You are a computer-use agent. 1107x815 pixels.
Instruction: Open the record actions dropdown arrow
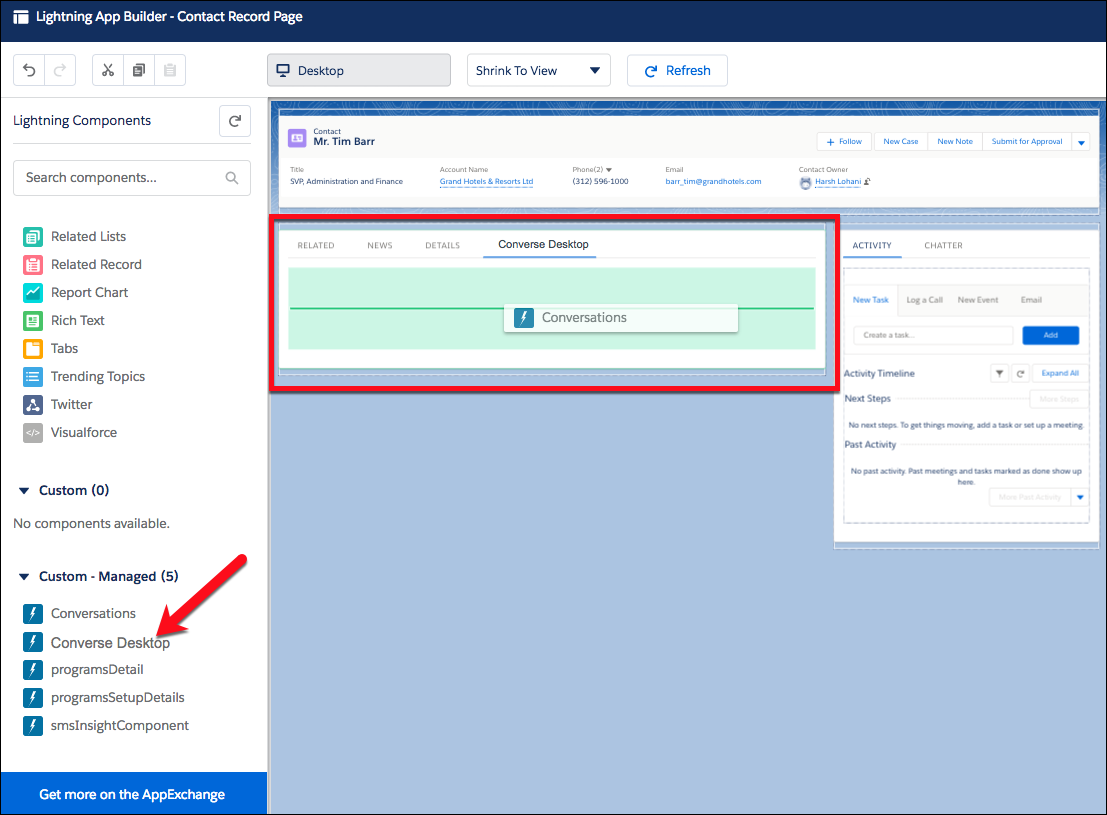[x=1081, y=142]
